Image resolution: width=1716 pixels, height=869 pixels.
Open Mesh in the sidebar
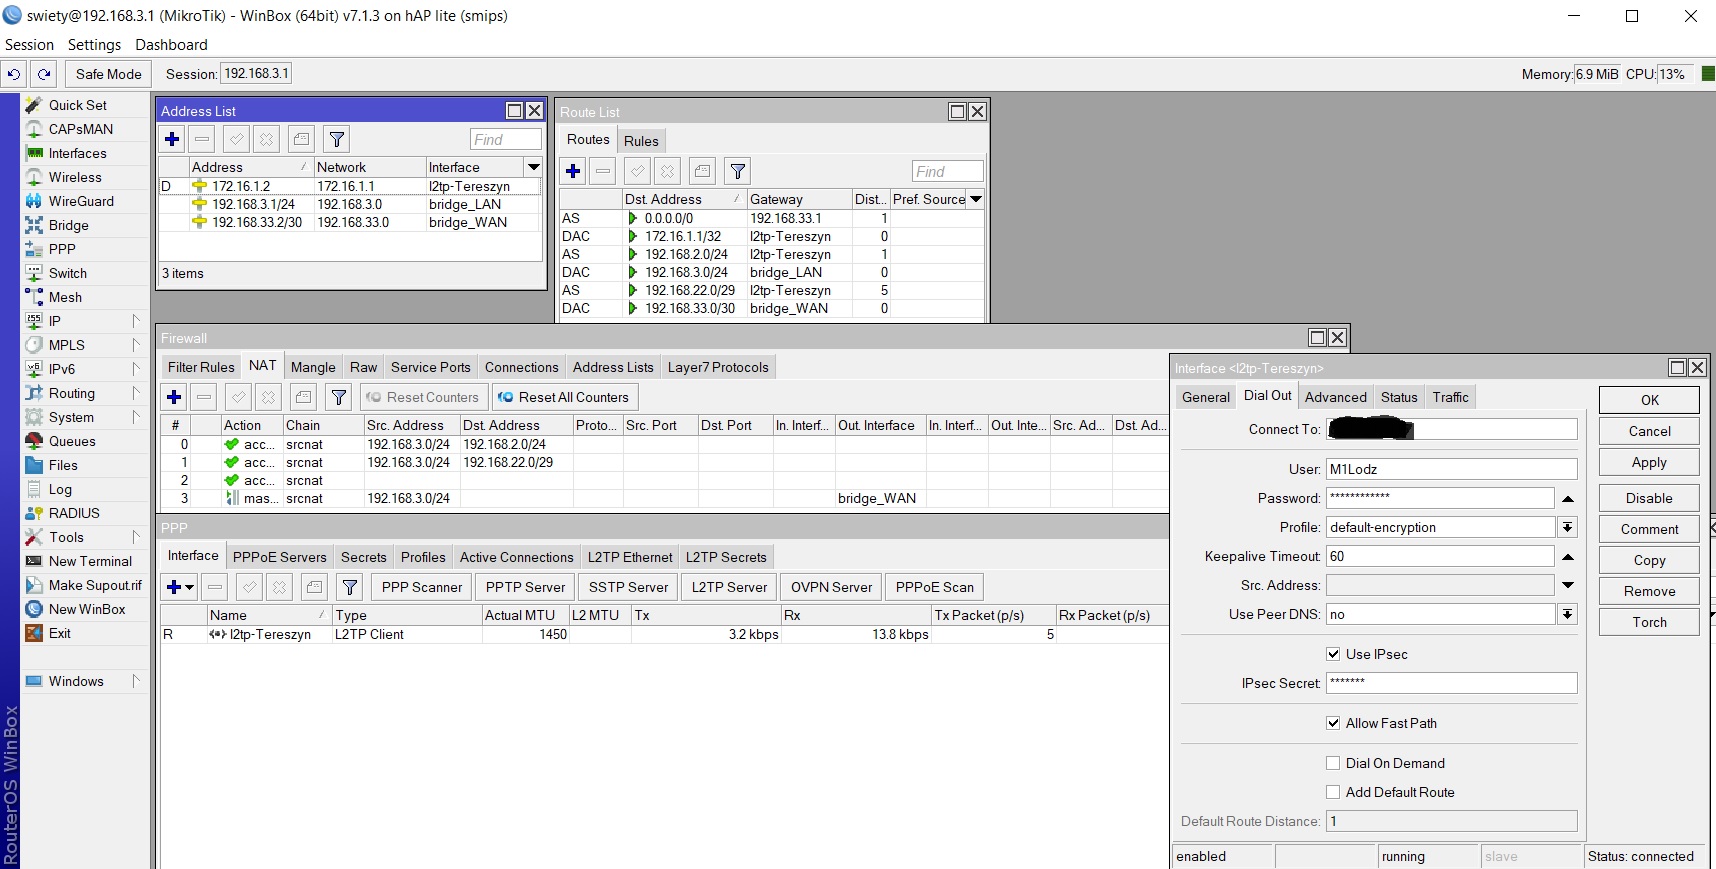[65, 297]
